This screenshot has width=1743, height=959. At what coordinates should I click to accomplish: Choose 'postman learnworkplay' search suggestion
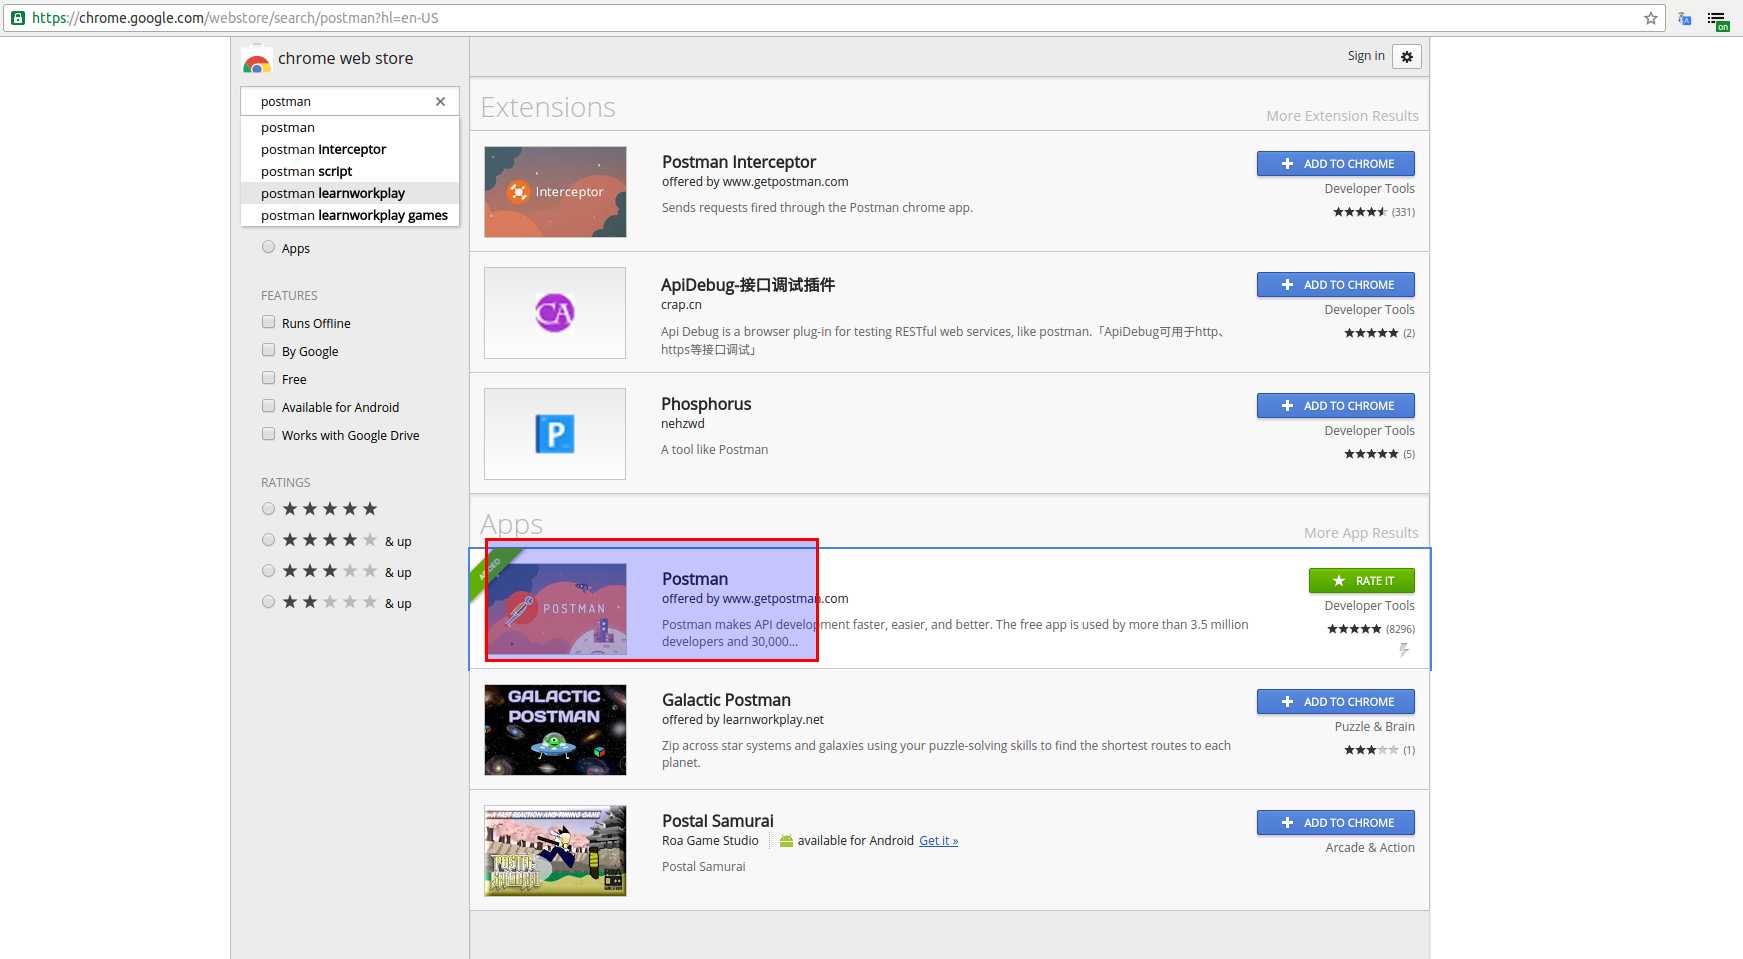pyautogui.click(x=350, y=193)
